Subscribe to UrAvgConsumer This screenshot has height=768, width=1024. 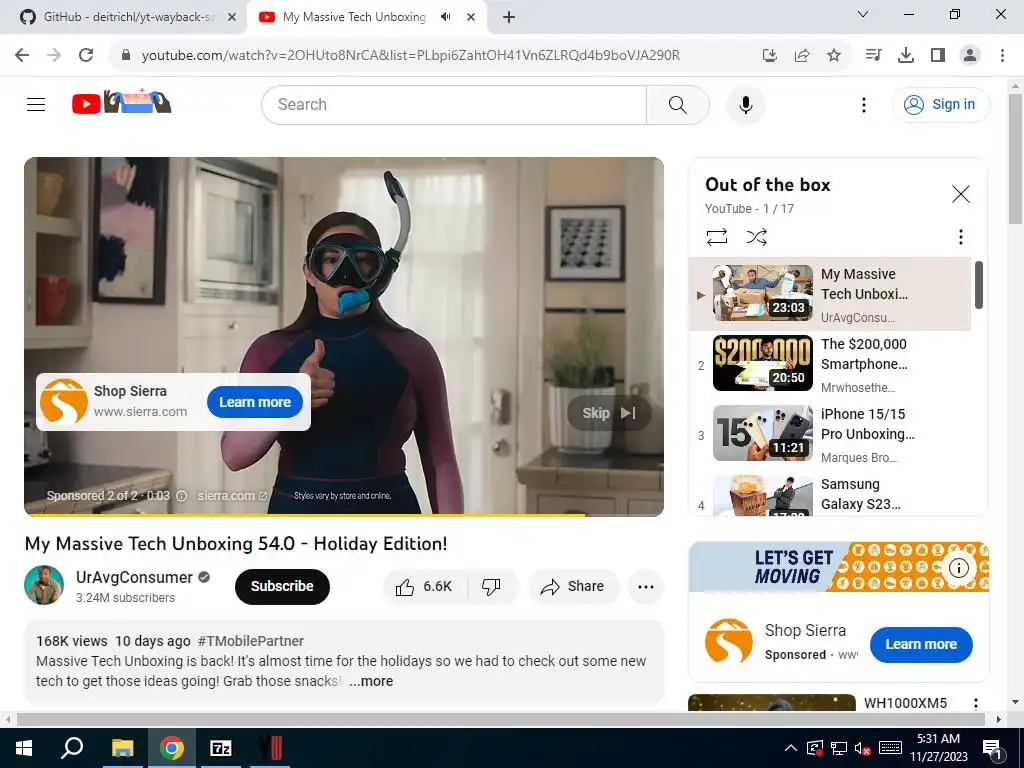282,586
